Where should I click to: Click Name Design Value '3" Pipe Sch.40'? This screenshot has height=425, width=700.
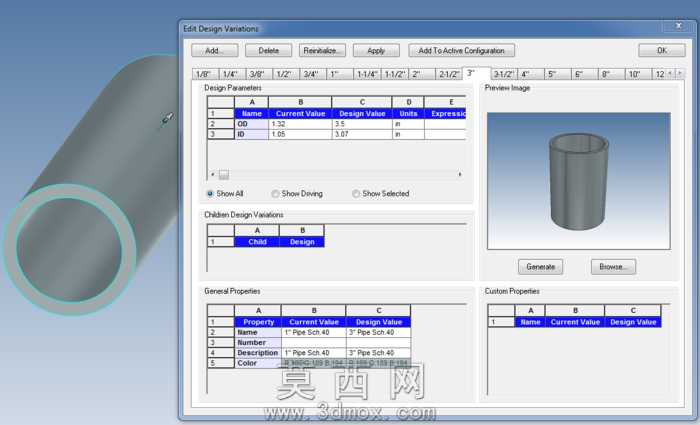point(378,333)
